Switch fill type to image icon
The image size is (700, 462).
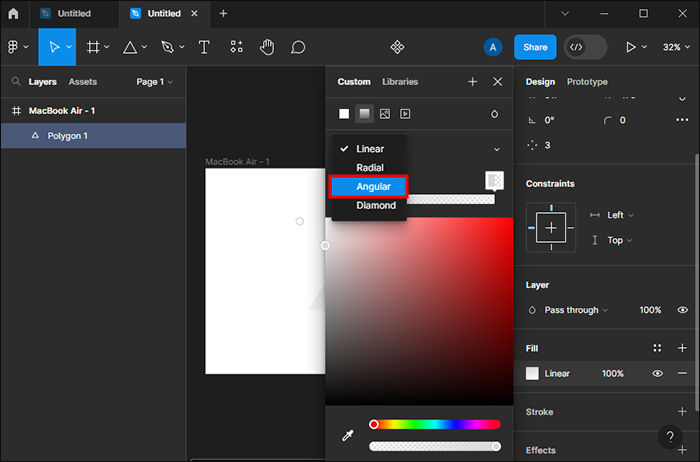coord(385,114)
